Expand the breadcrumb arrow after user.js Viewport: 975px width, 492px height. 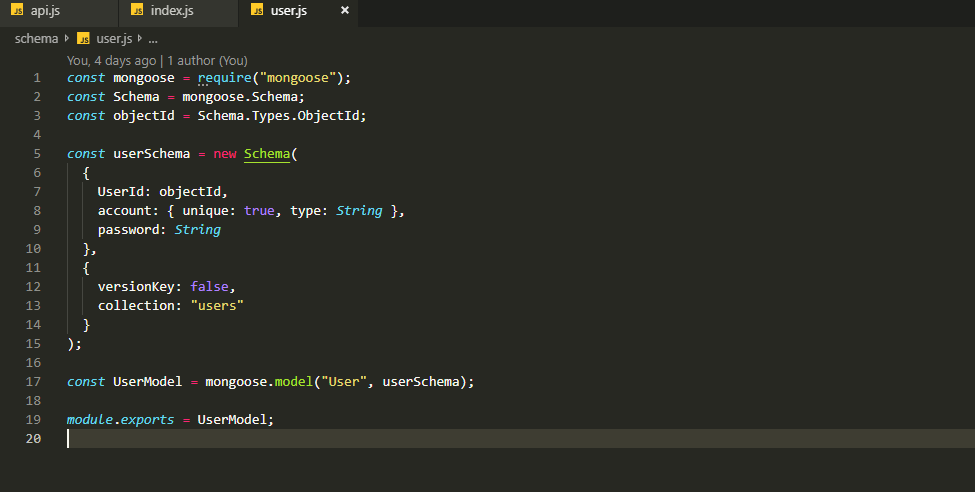click(140, 39)
